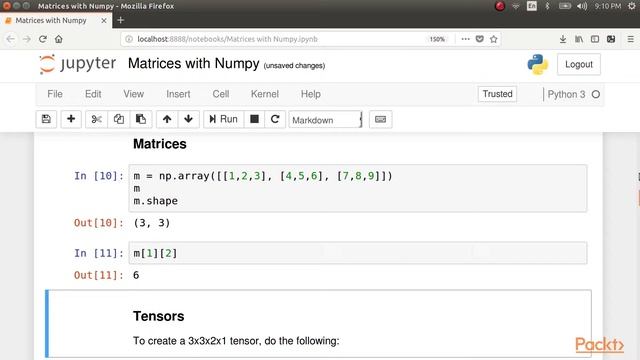
Task: Open the cell type Markdown dropdown
Action: tap(325, 120)
